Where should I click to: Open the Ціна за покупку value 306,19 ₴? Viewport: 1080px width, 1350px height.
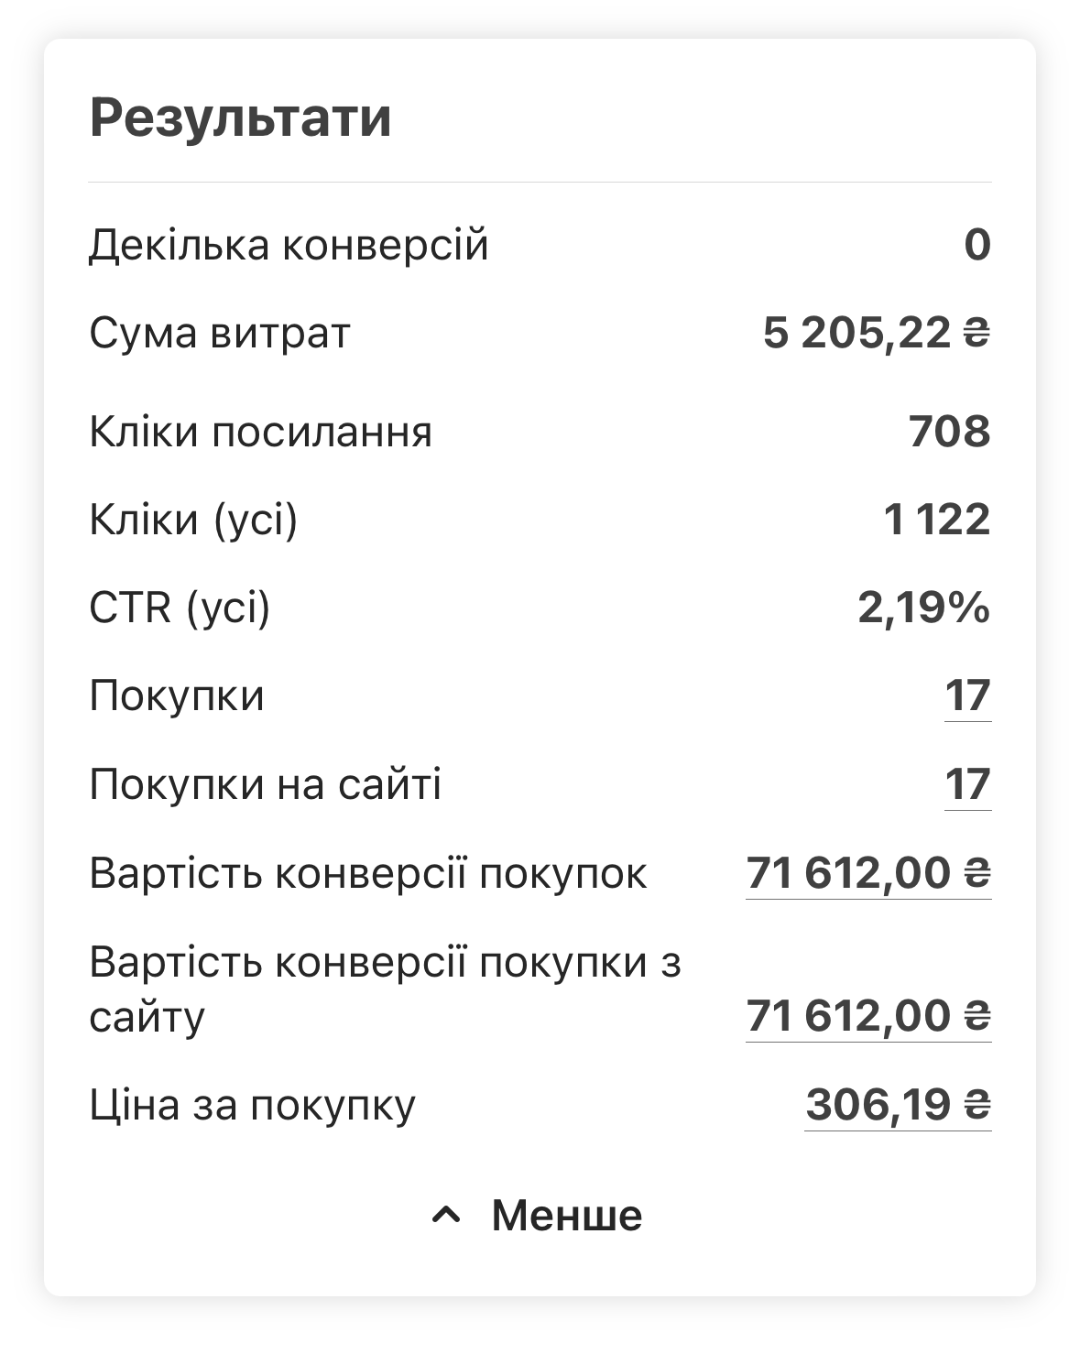[x=898, y=1105]
